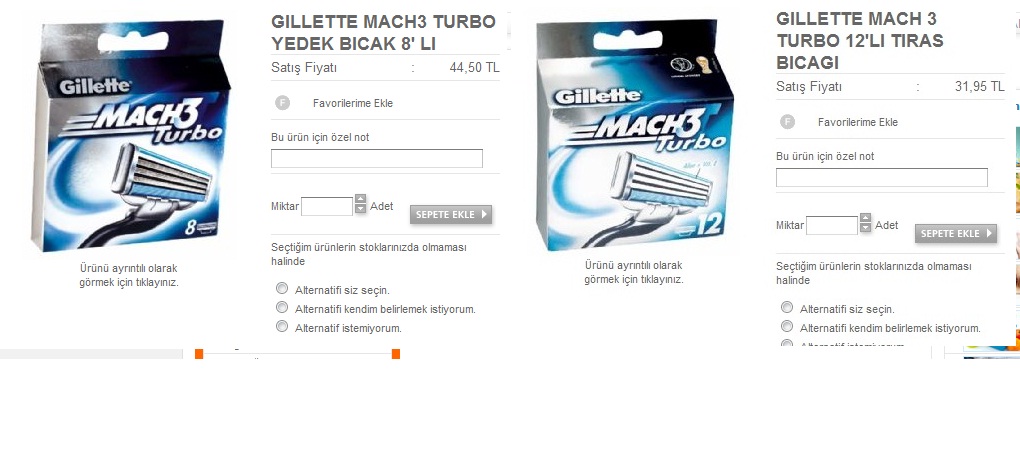Increase quantity arrow for Mach 3 Turbo 12'li
1020x460 pixels.
coord(865,218)
